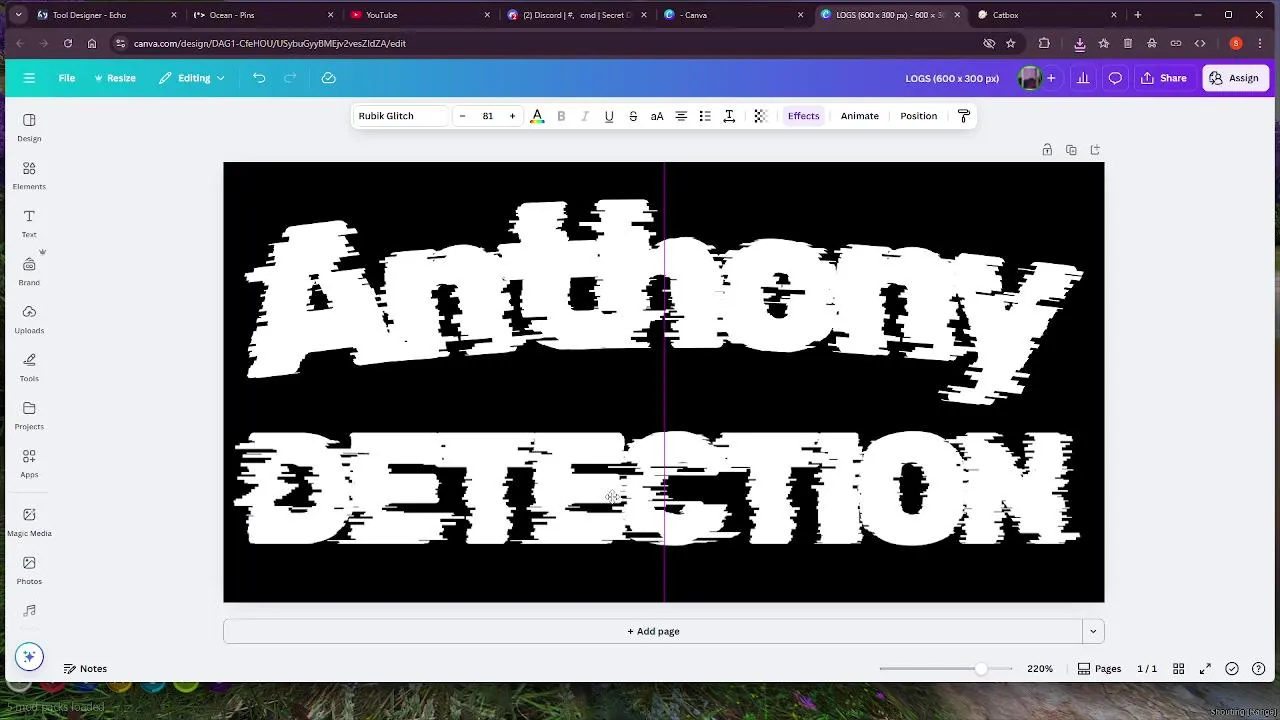1280x720 pixels.
Task: Click the lock page icon above canvas
Action: [x=1047, y=150]
